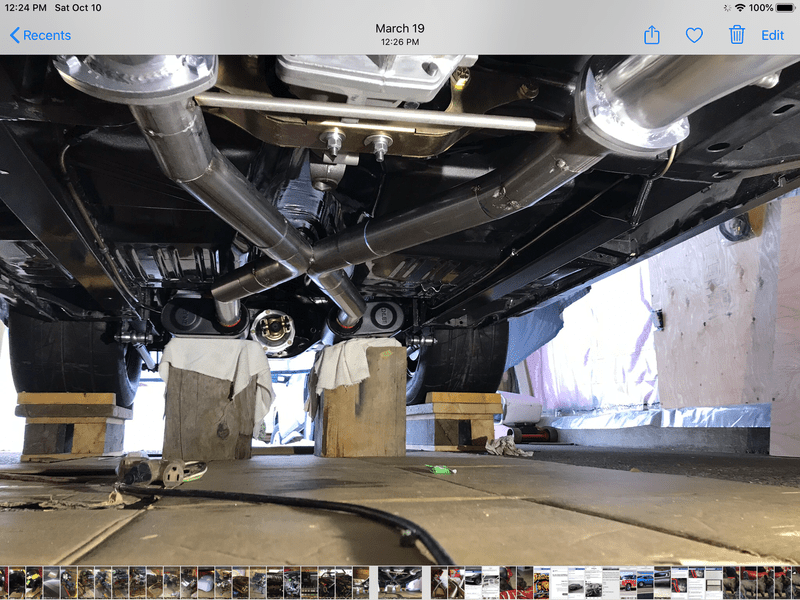This screenshot has height=600, width=800.
Task: Tap the 100% battery percentage text
Action: coord(762,8)
